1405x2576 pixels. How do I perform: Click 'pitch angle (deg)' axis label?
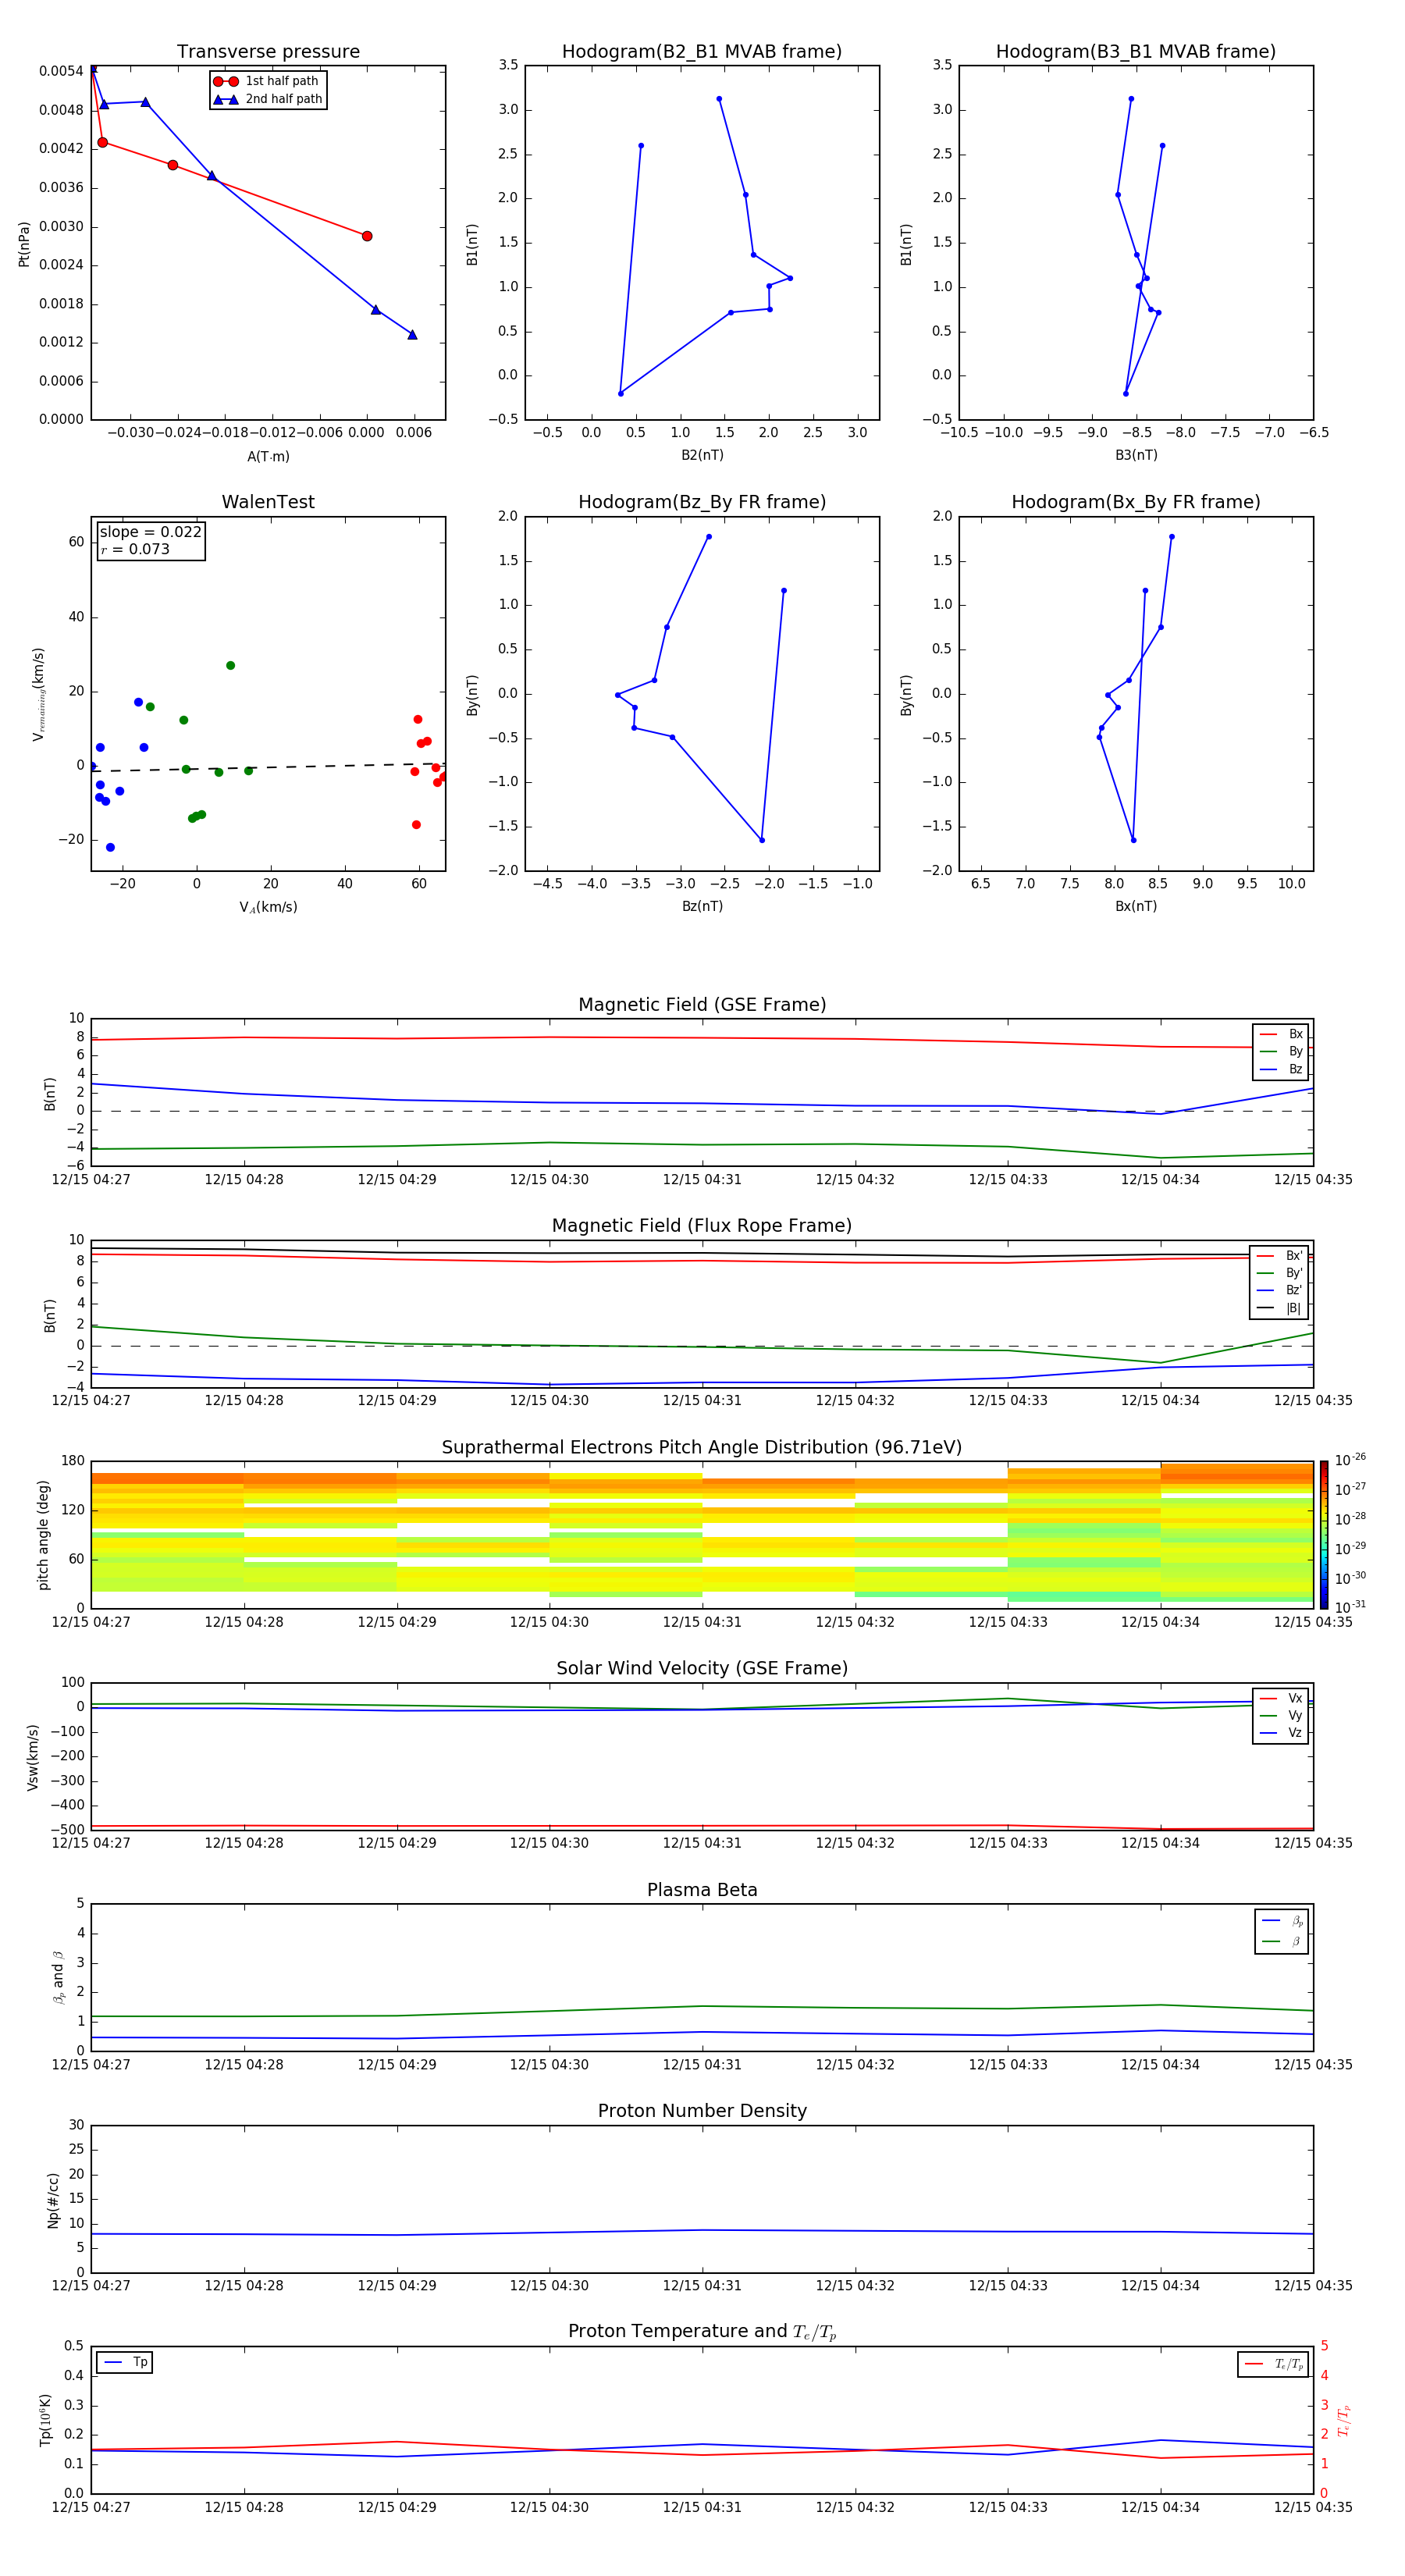coord(43,1535)
